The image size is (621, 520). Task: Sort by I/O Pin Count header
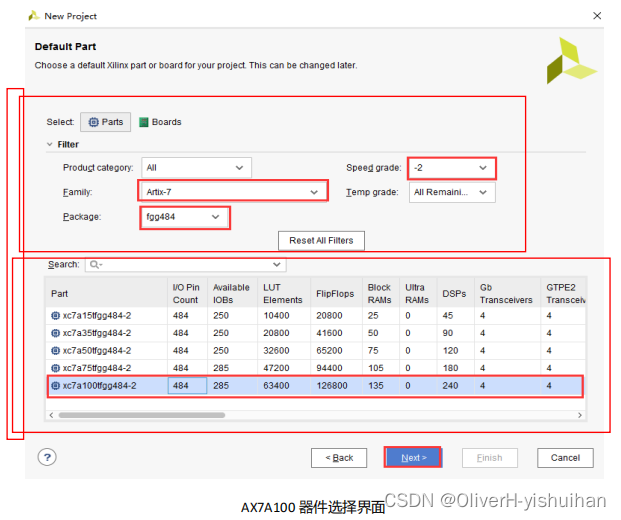coord(187,293)
